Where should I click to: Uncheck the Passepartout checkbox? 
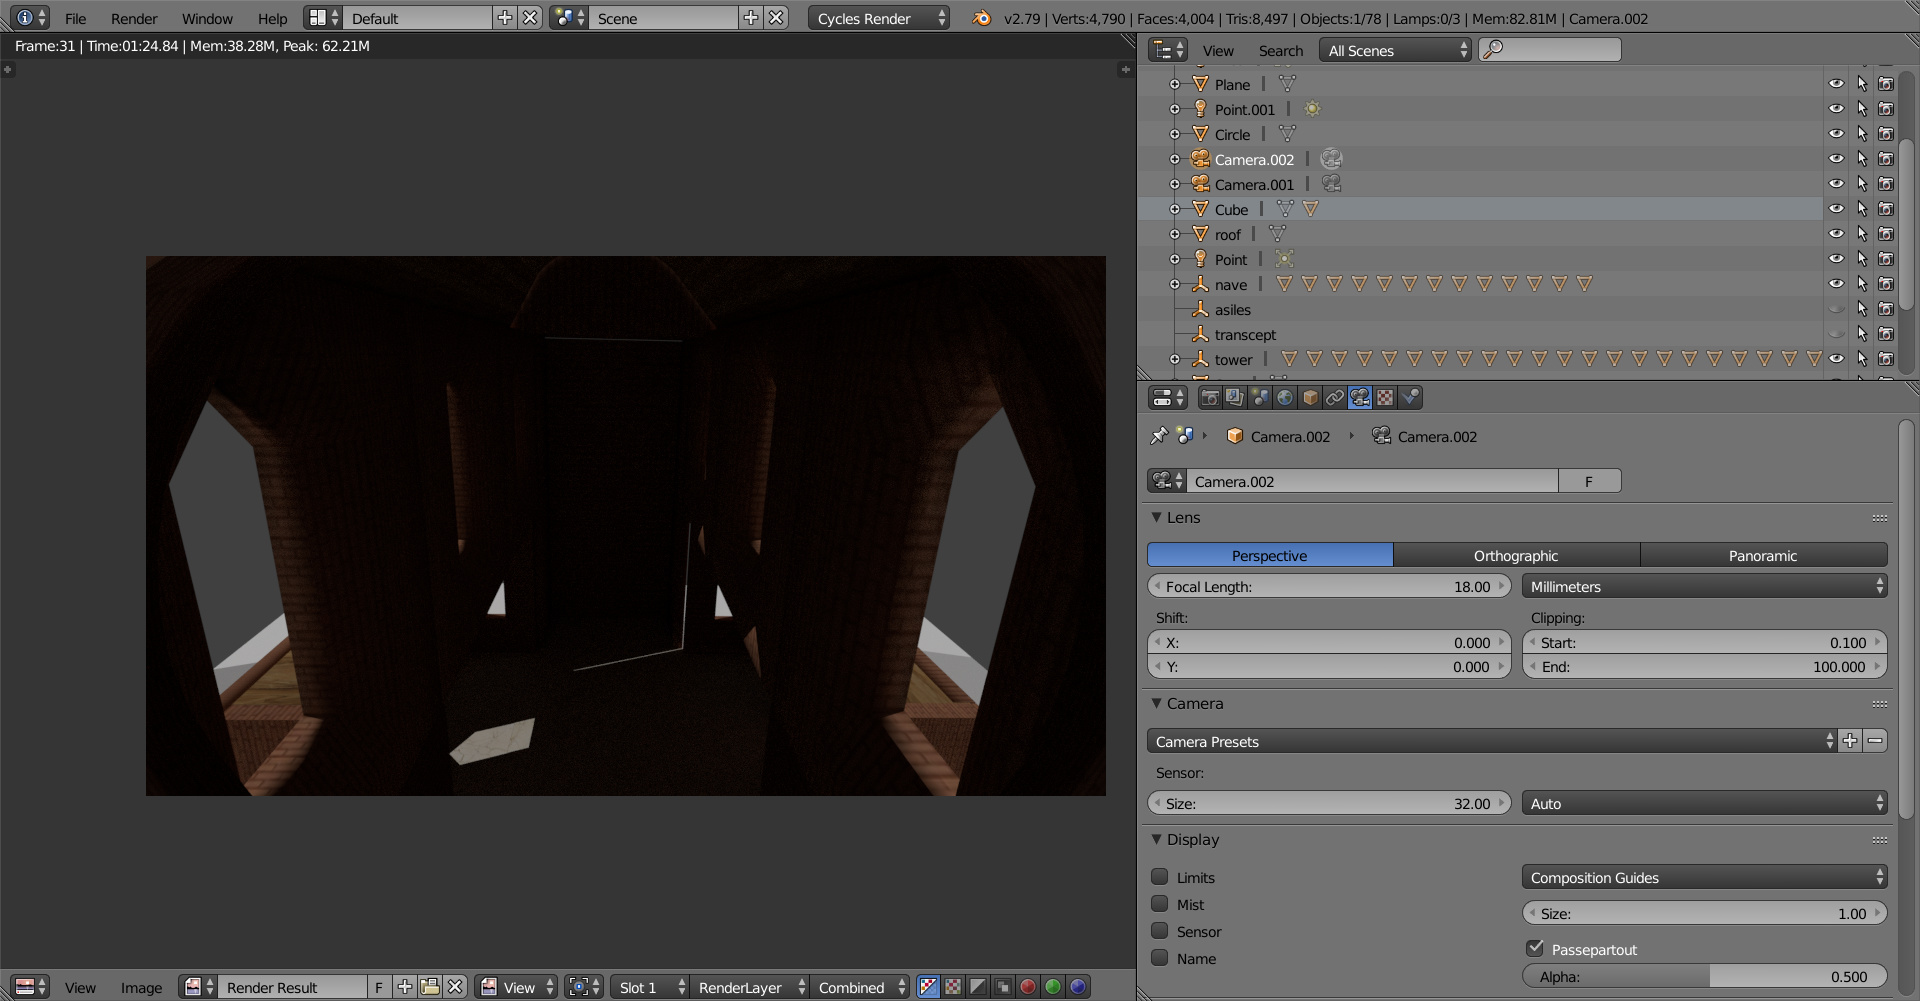(x=1535, y=948)
